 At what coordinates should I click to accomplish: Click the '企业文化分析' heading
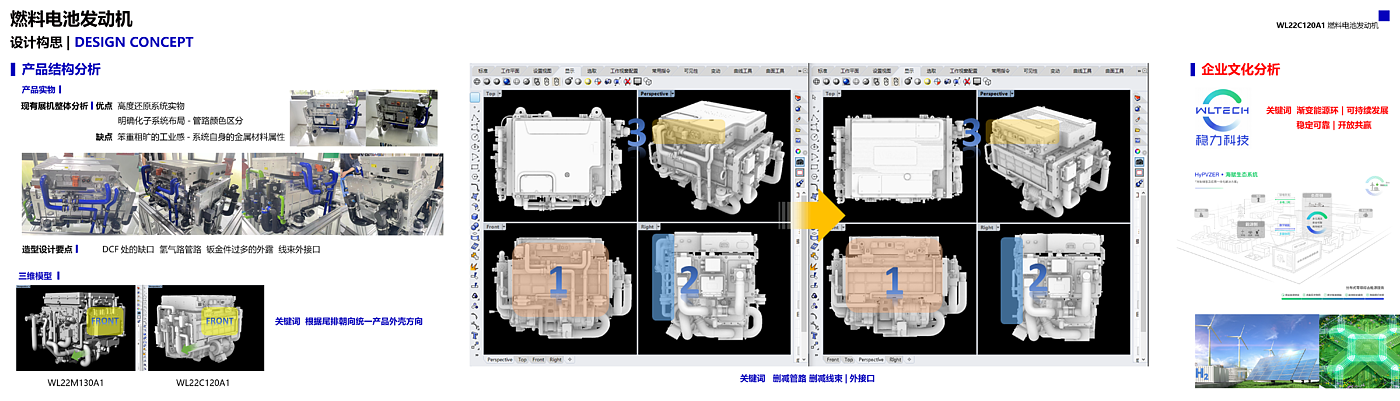pos(1240,69)
